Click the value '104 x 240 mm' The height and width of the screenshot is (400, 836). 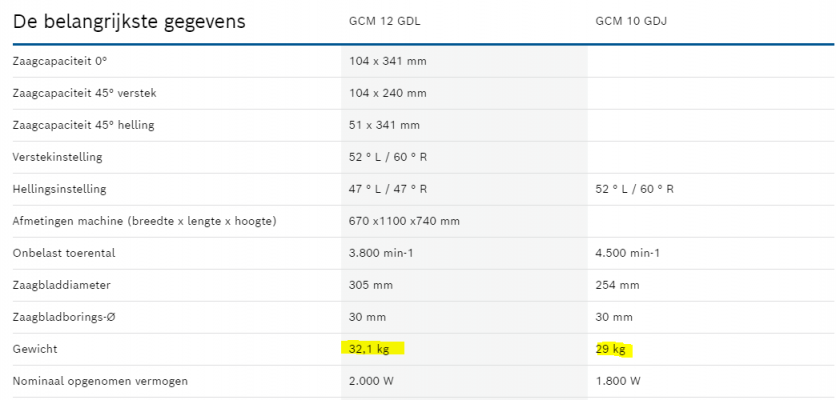(x=388, y=93)
